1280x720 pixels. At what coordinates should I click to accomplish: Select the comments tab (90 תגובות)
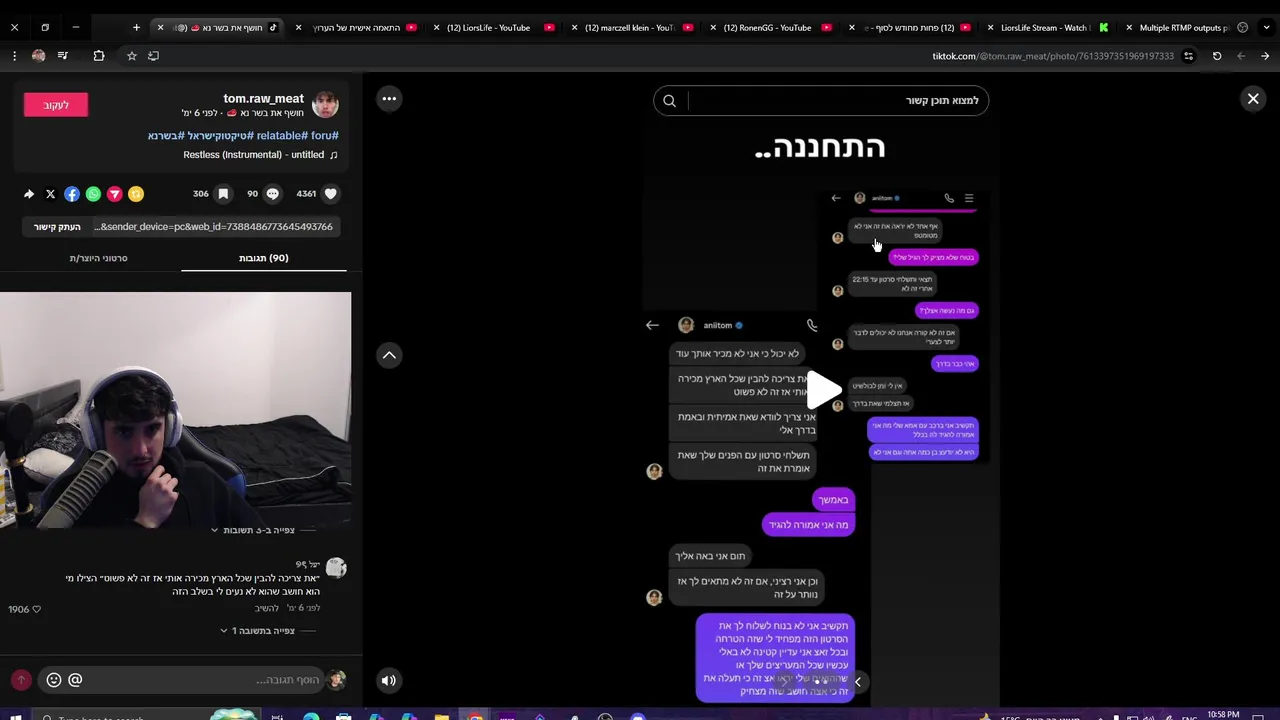[264, 258]
